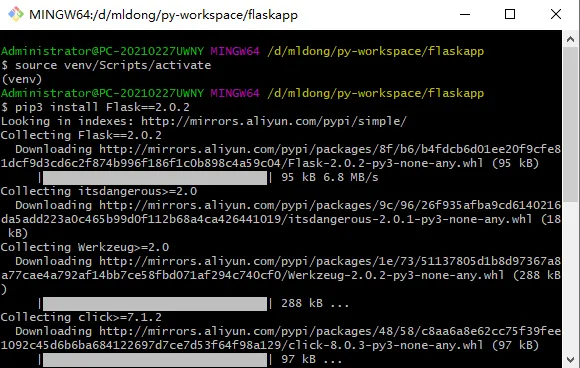Click the second Administrator@PC-20210227UWNY prompt
The height and width of the screenshot is (368, 580).
[102, 93]
